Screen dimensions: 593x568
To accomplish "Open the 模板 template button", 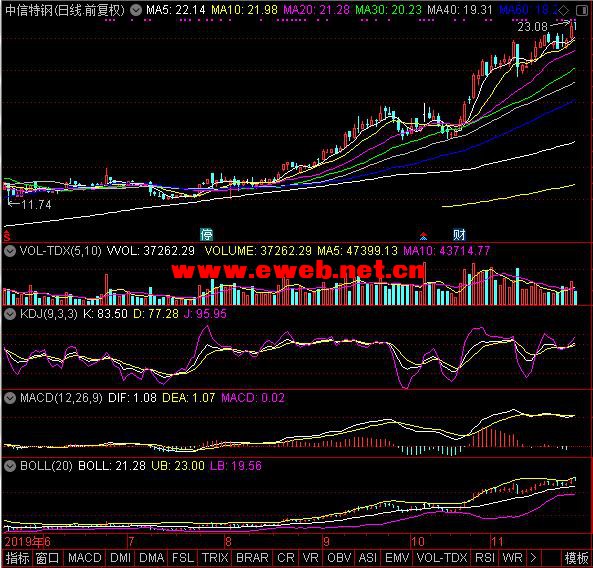I will coord(576,557).
